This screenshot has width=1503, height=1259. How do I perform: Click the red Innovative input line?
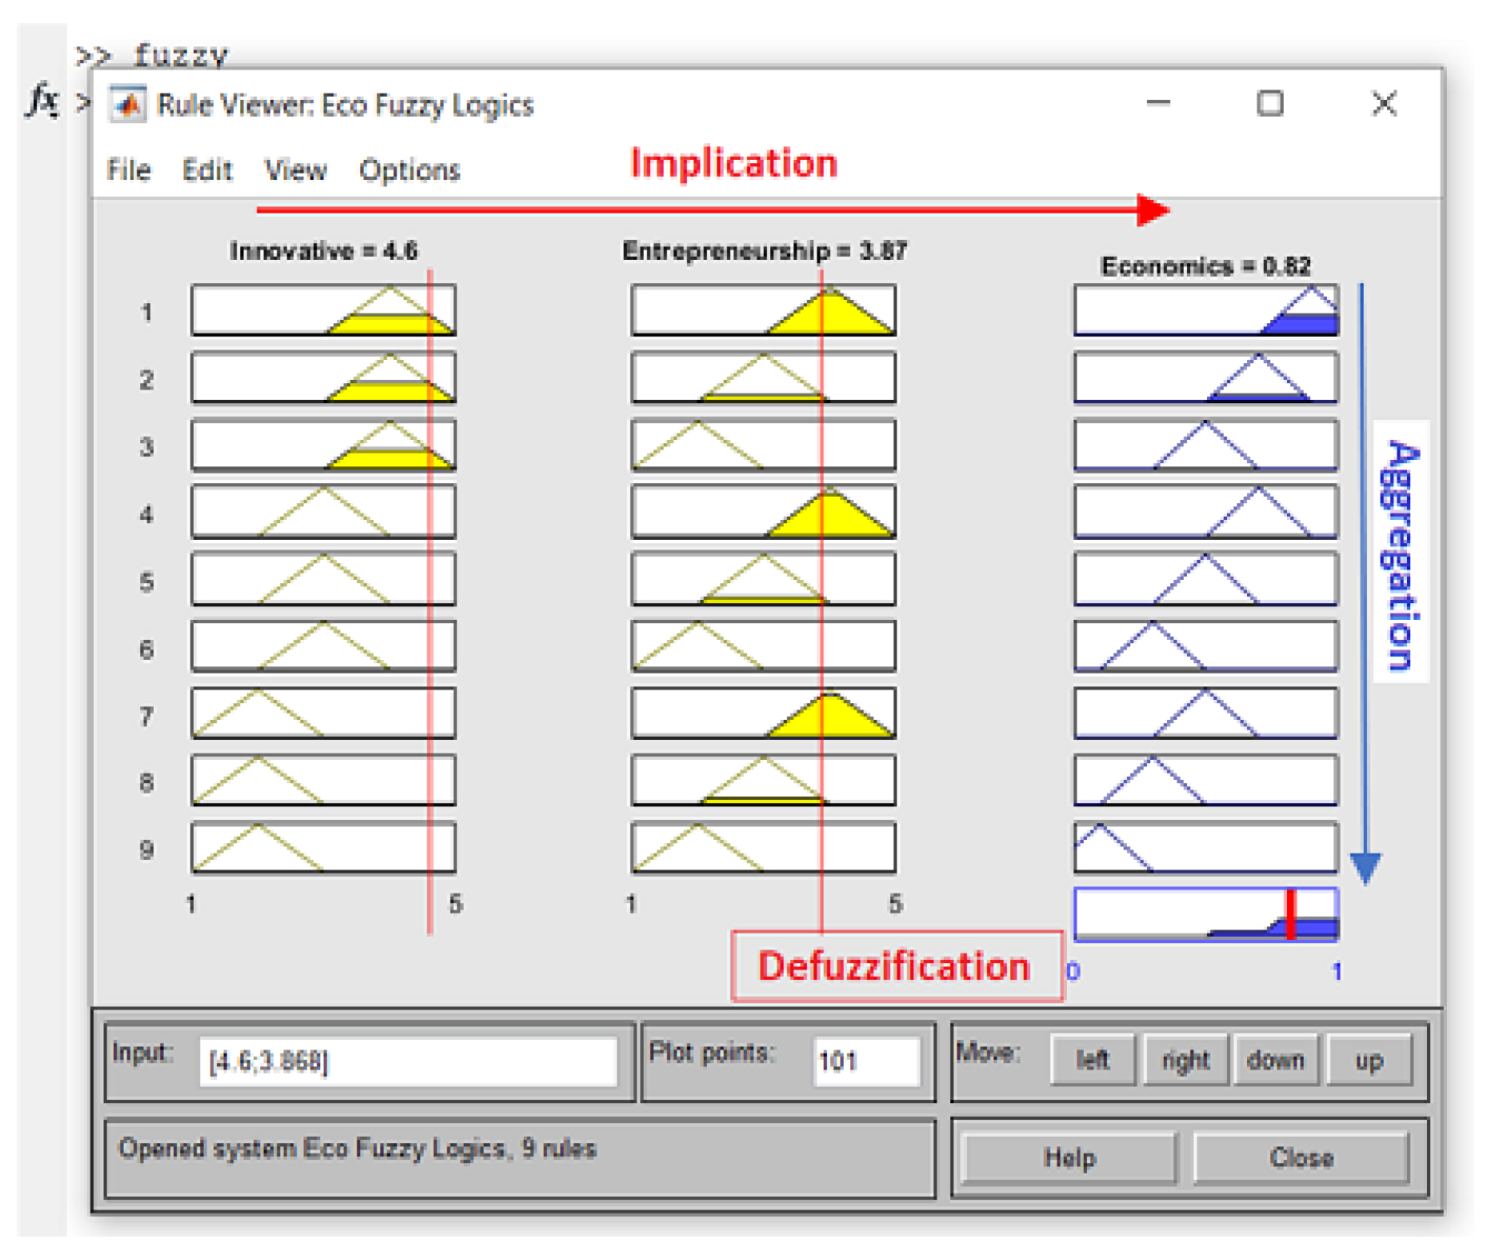pos(430,600)
